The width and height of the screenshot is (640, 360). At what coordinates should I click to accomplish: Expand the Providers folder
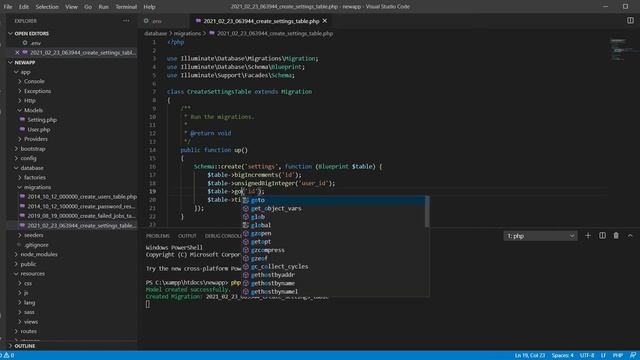pyautogui.click(x=36, y=139)
